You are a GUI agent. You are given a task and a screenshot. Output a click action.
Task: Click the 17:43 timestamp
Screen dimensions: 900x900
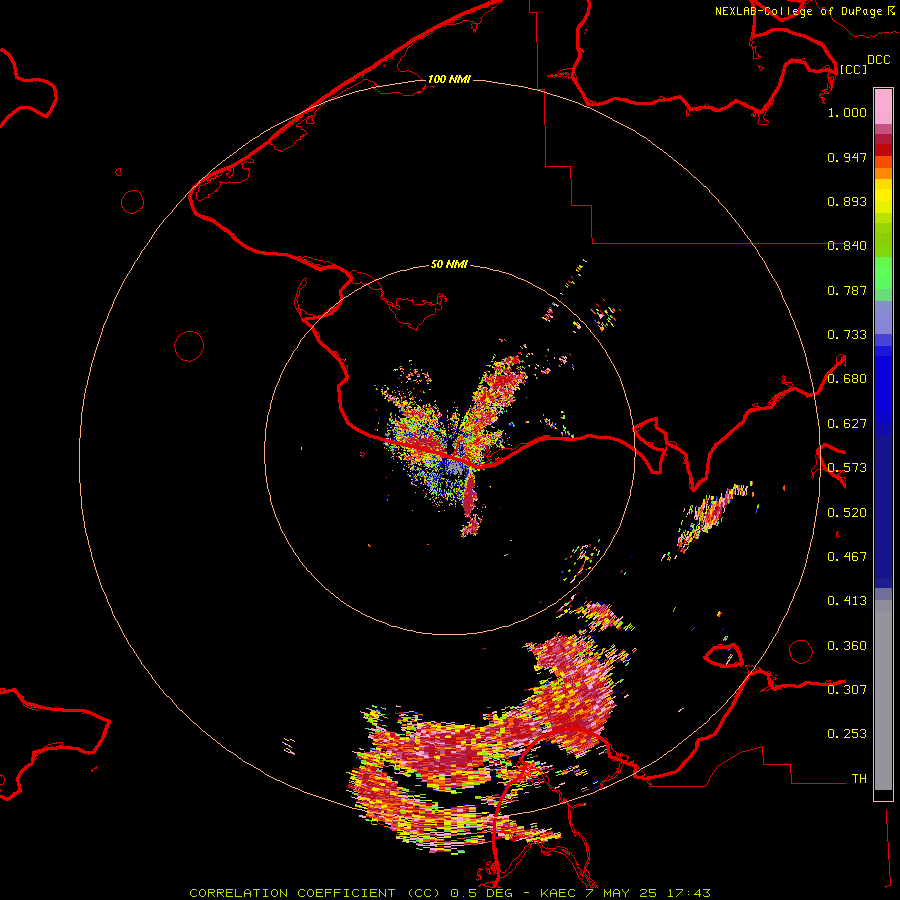click(x=689, y=893)
